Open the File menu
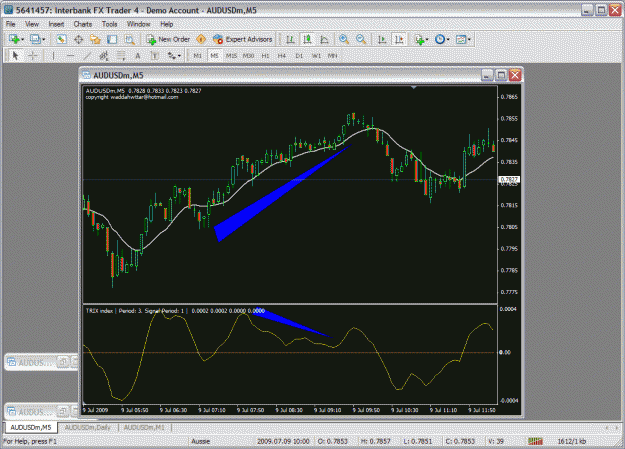625x449 pixels. click(x=11, y=24)
